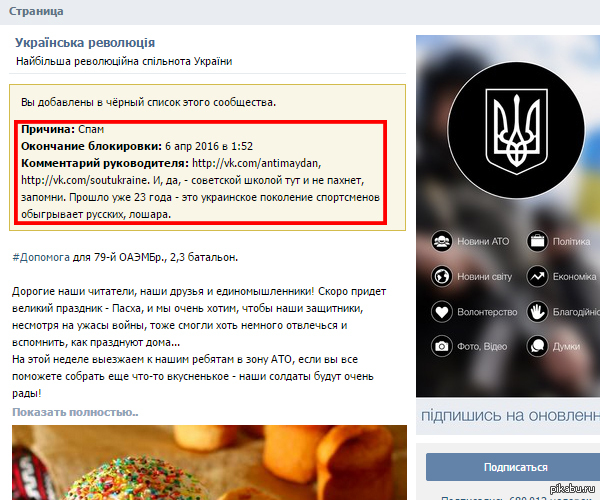Open the Фото, Відео camera icon

point(442,346)
